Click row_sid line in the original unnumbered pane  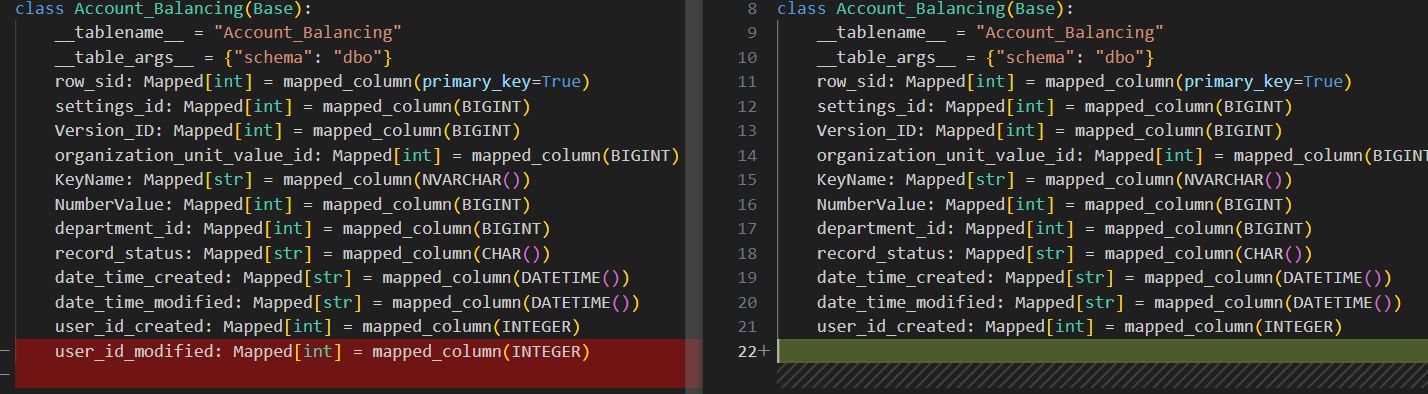click(322, 82)
